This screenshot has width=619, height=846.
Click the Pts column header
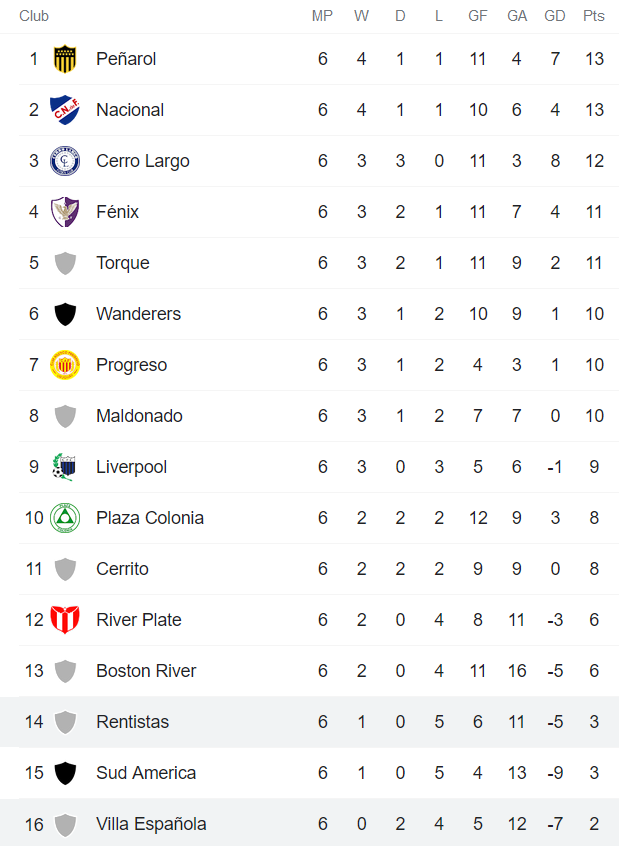coord(594,16)
